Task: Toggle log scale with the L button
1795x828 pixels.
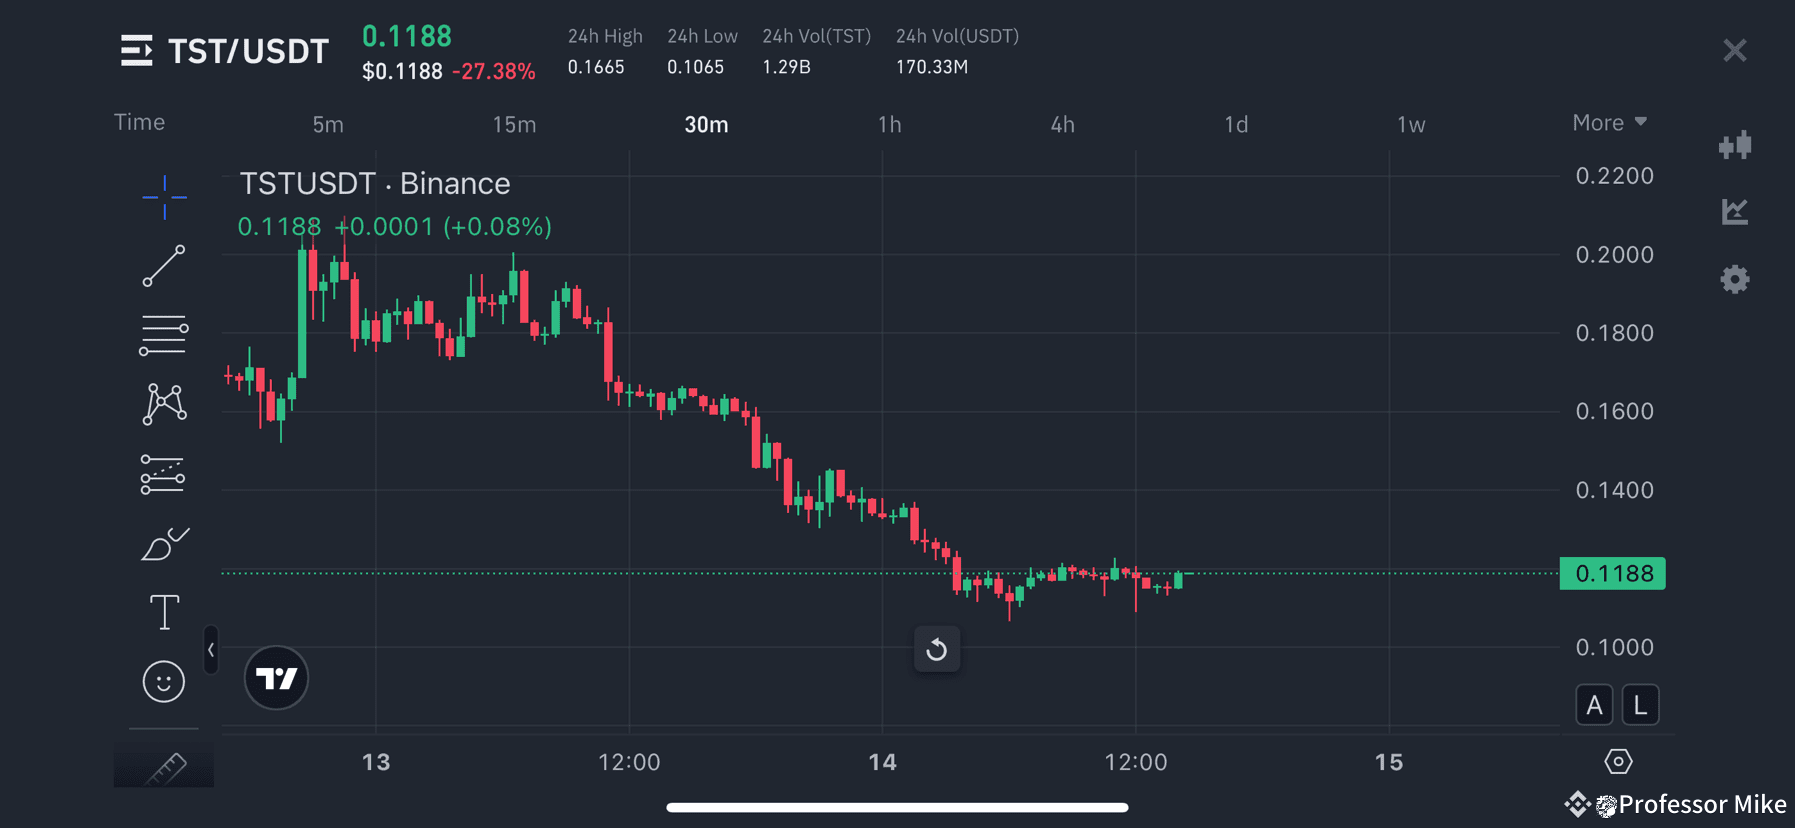Action: 1640,704
